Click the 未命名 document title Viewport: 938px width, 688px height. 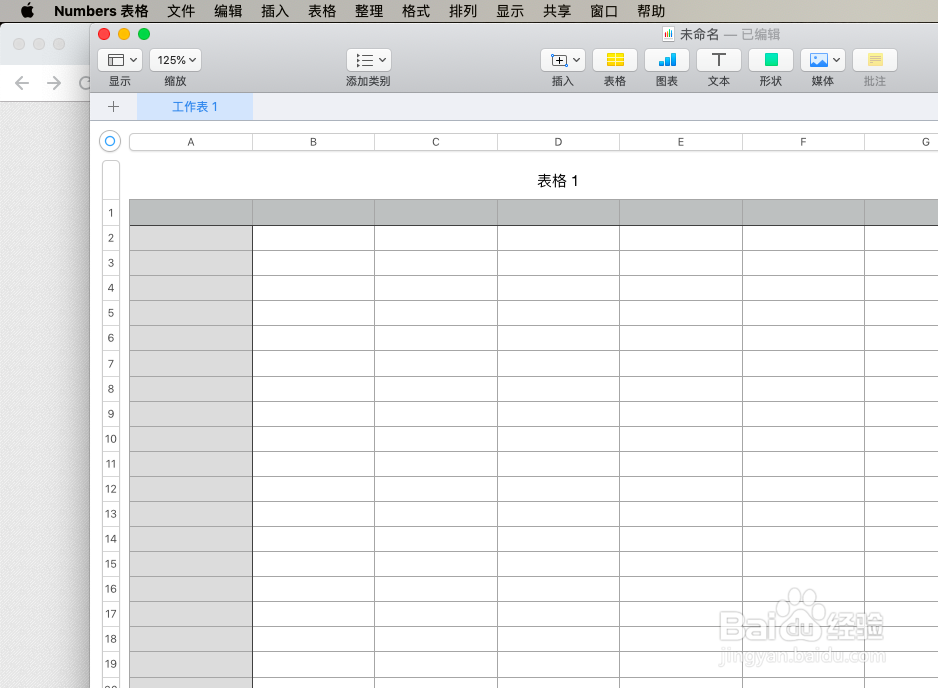click(699, 34)
